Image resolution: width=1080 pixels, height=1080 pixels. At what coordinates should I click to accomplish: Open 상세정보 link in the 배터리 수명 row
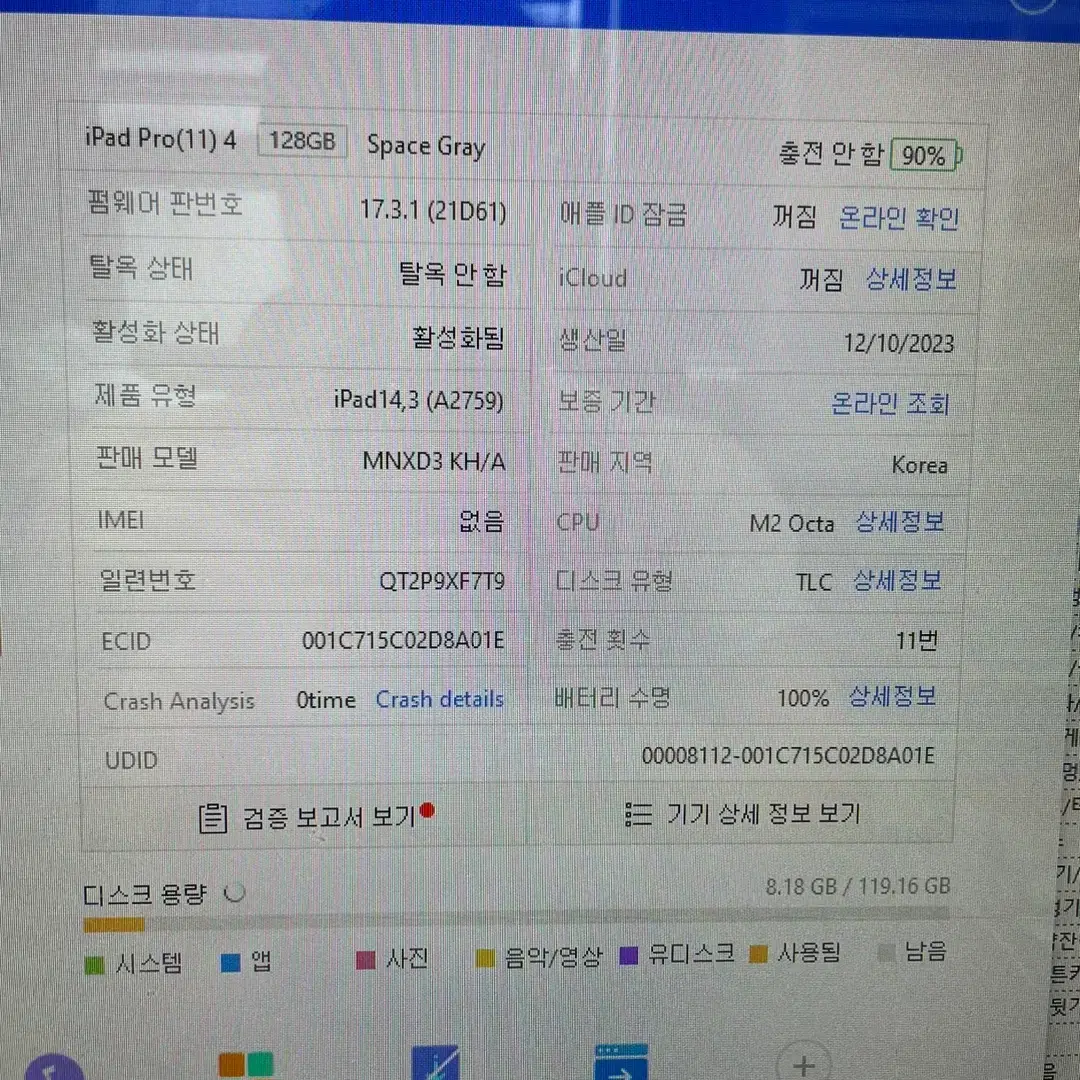pos(892,696)
